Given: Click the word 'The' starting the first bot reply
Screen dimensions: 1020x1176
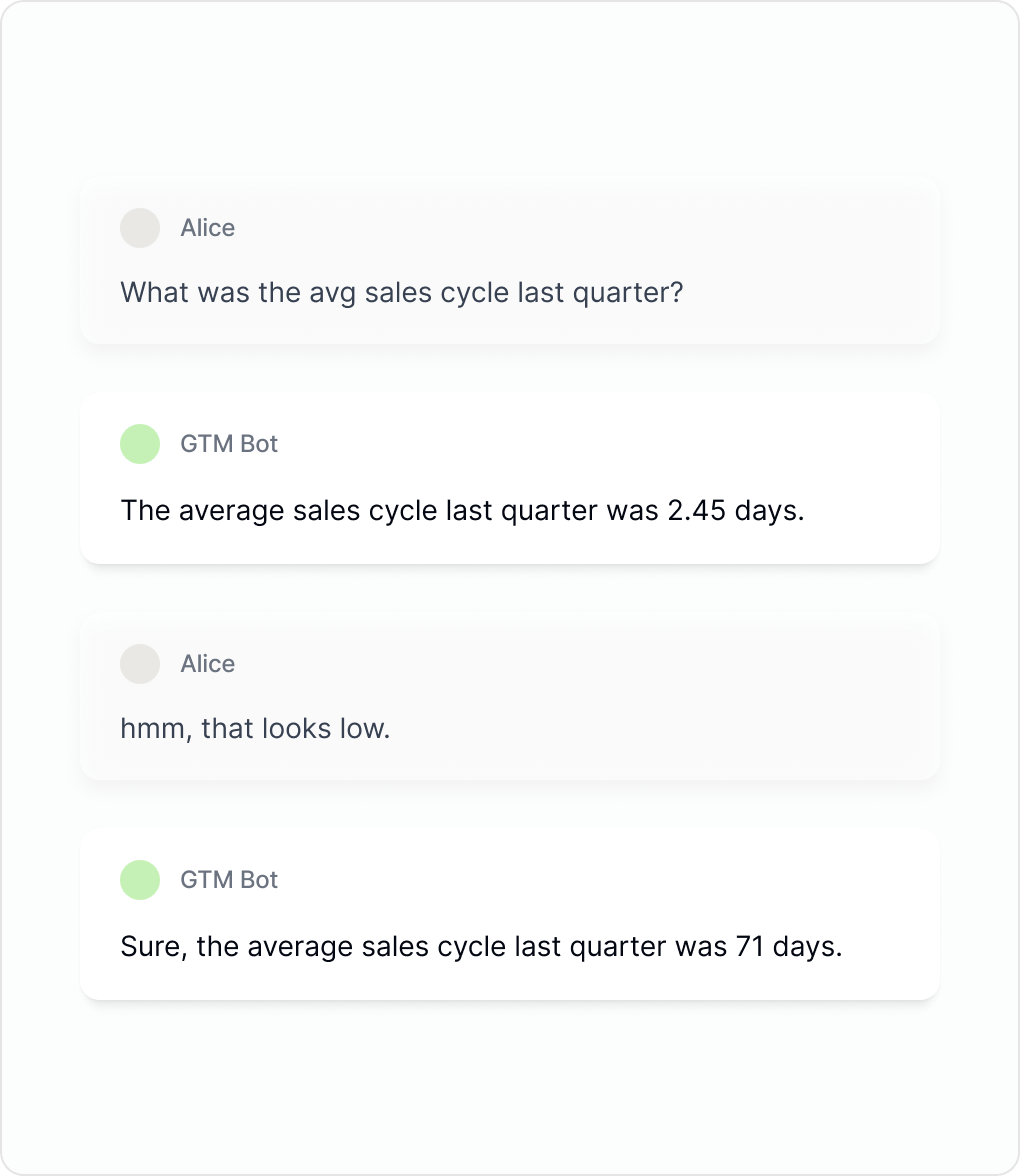Looking at the screenshot, I should click(146, 511).
